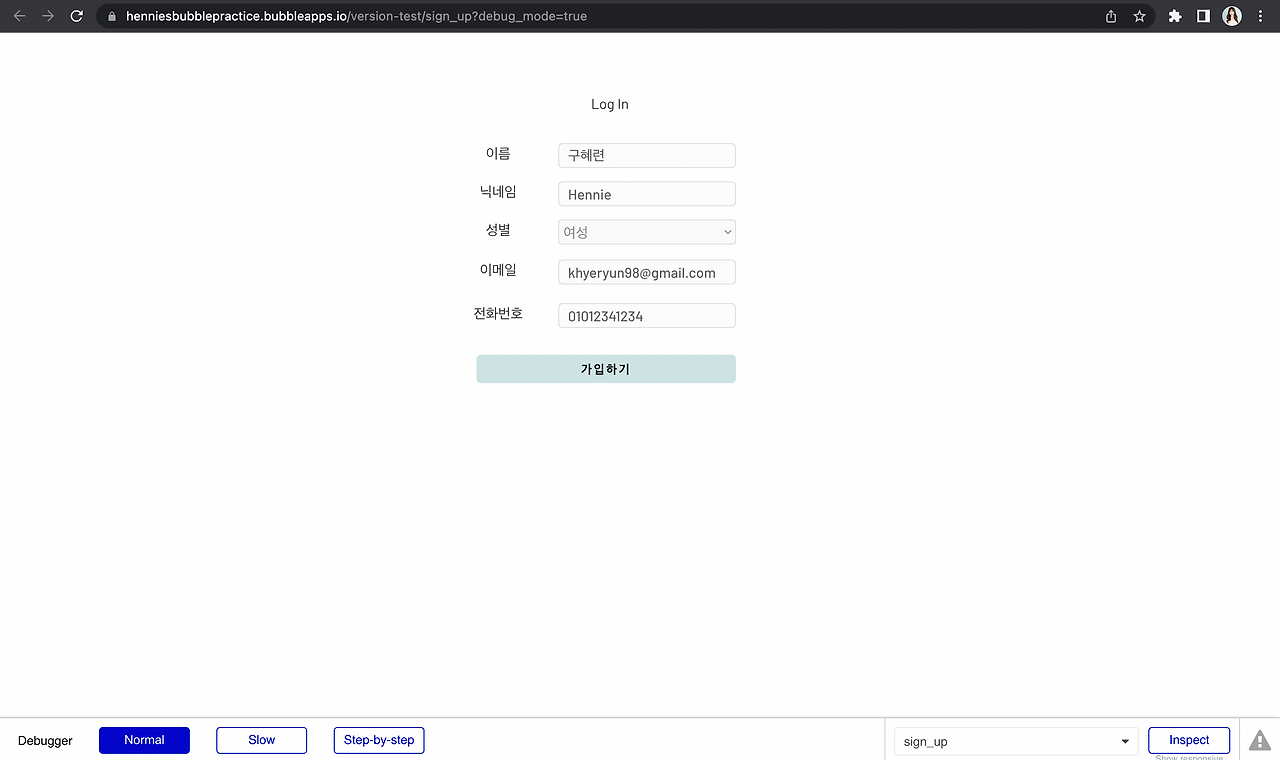1280x760 pixels.
Task: Click the browser profile avatar
Action: (x=1231, y=16)
